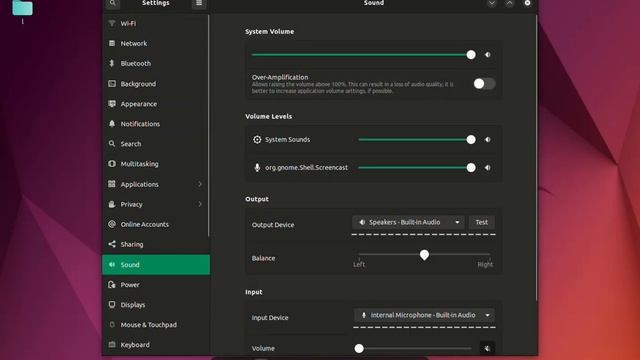The width and height of the screenshot is (640, 360).
Task: Expand Privacy submenu chevron
Action: [x=200, y=204]
